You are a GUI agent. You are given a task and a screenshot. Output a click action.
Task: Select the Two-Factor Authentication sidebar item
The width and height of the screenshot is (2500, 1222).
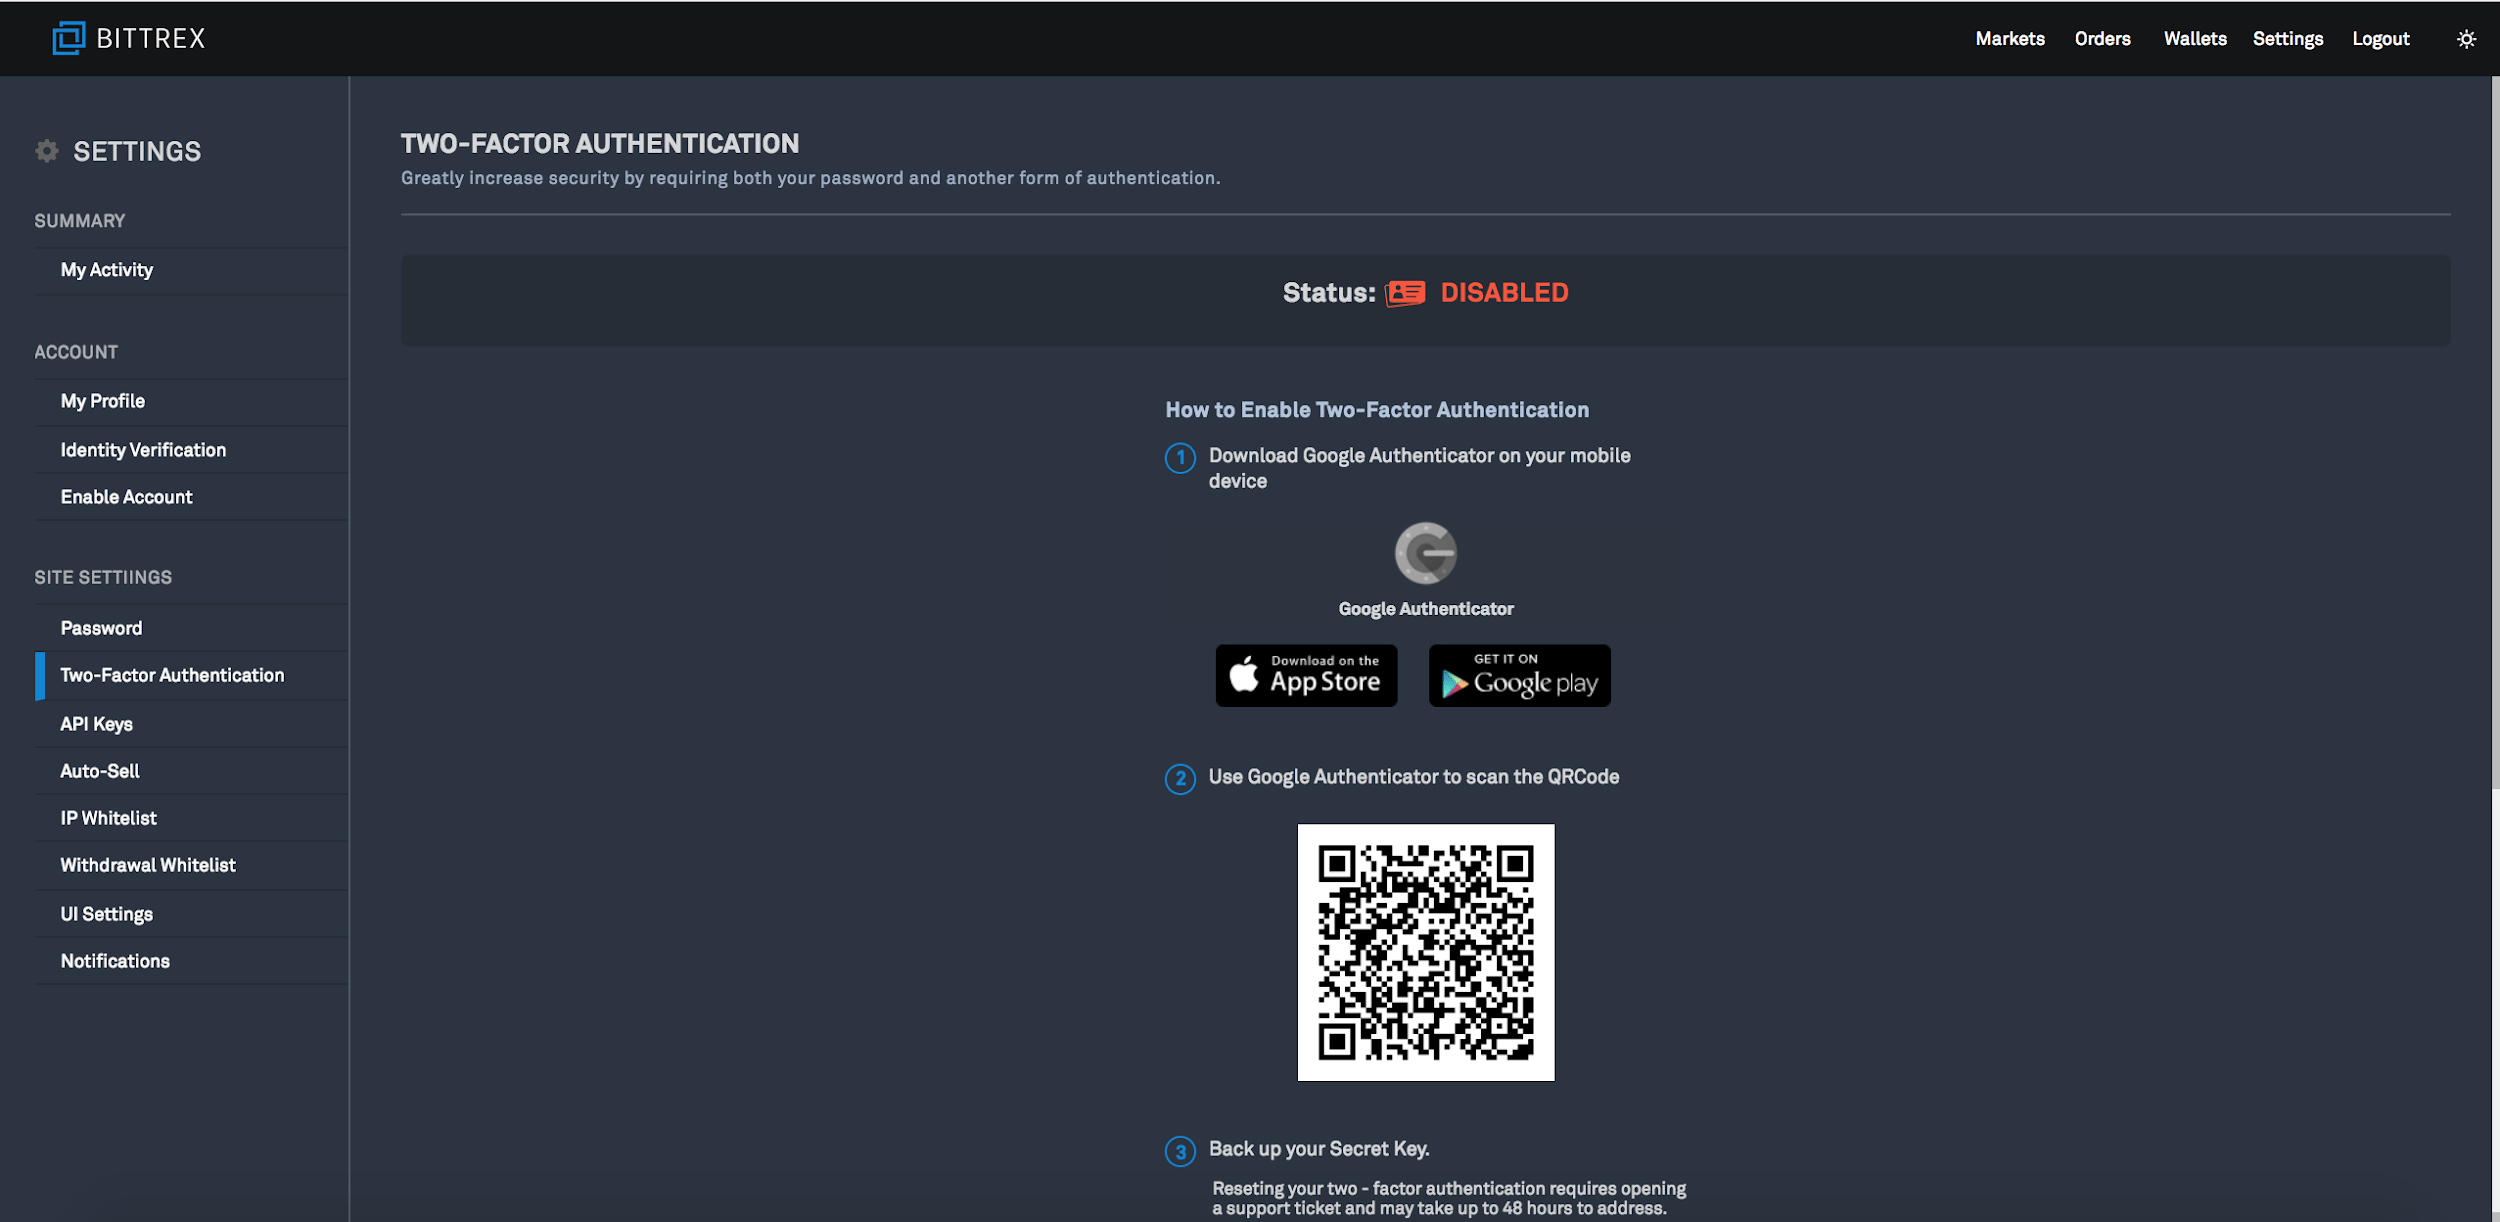[x=171, y=675]
